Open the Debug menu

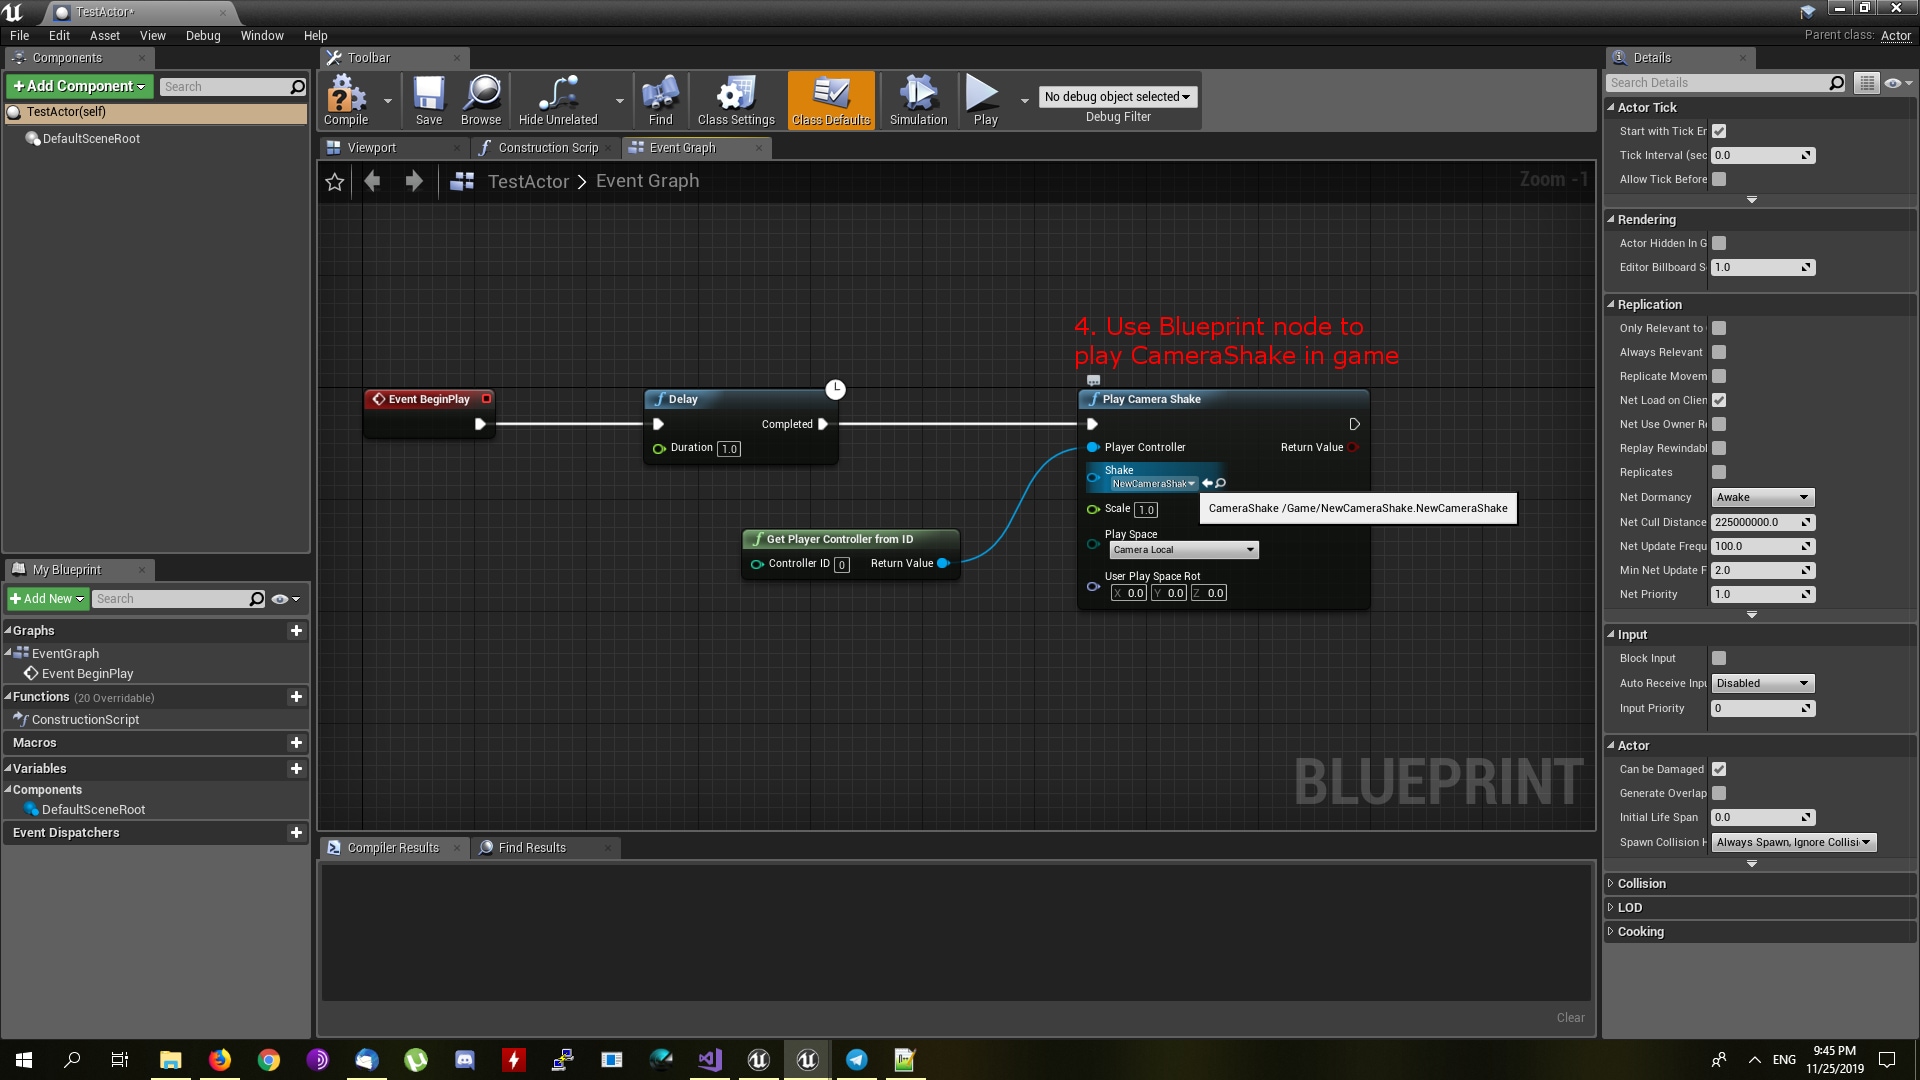pos(202,35)
